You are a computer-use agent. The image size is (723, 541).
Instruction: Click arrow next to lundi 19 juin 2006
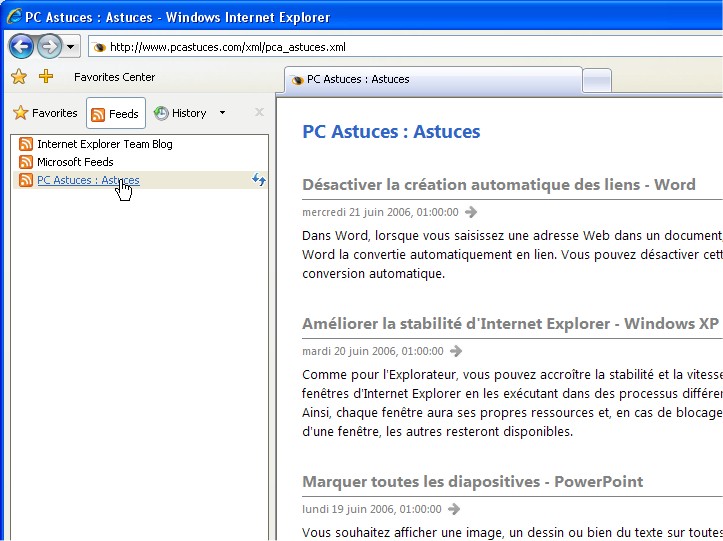coord(454,509)
